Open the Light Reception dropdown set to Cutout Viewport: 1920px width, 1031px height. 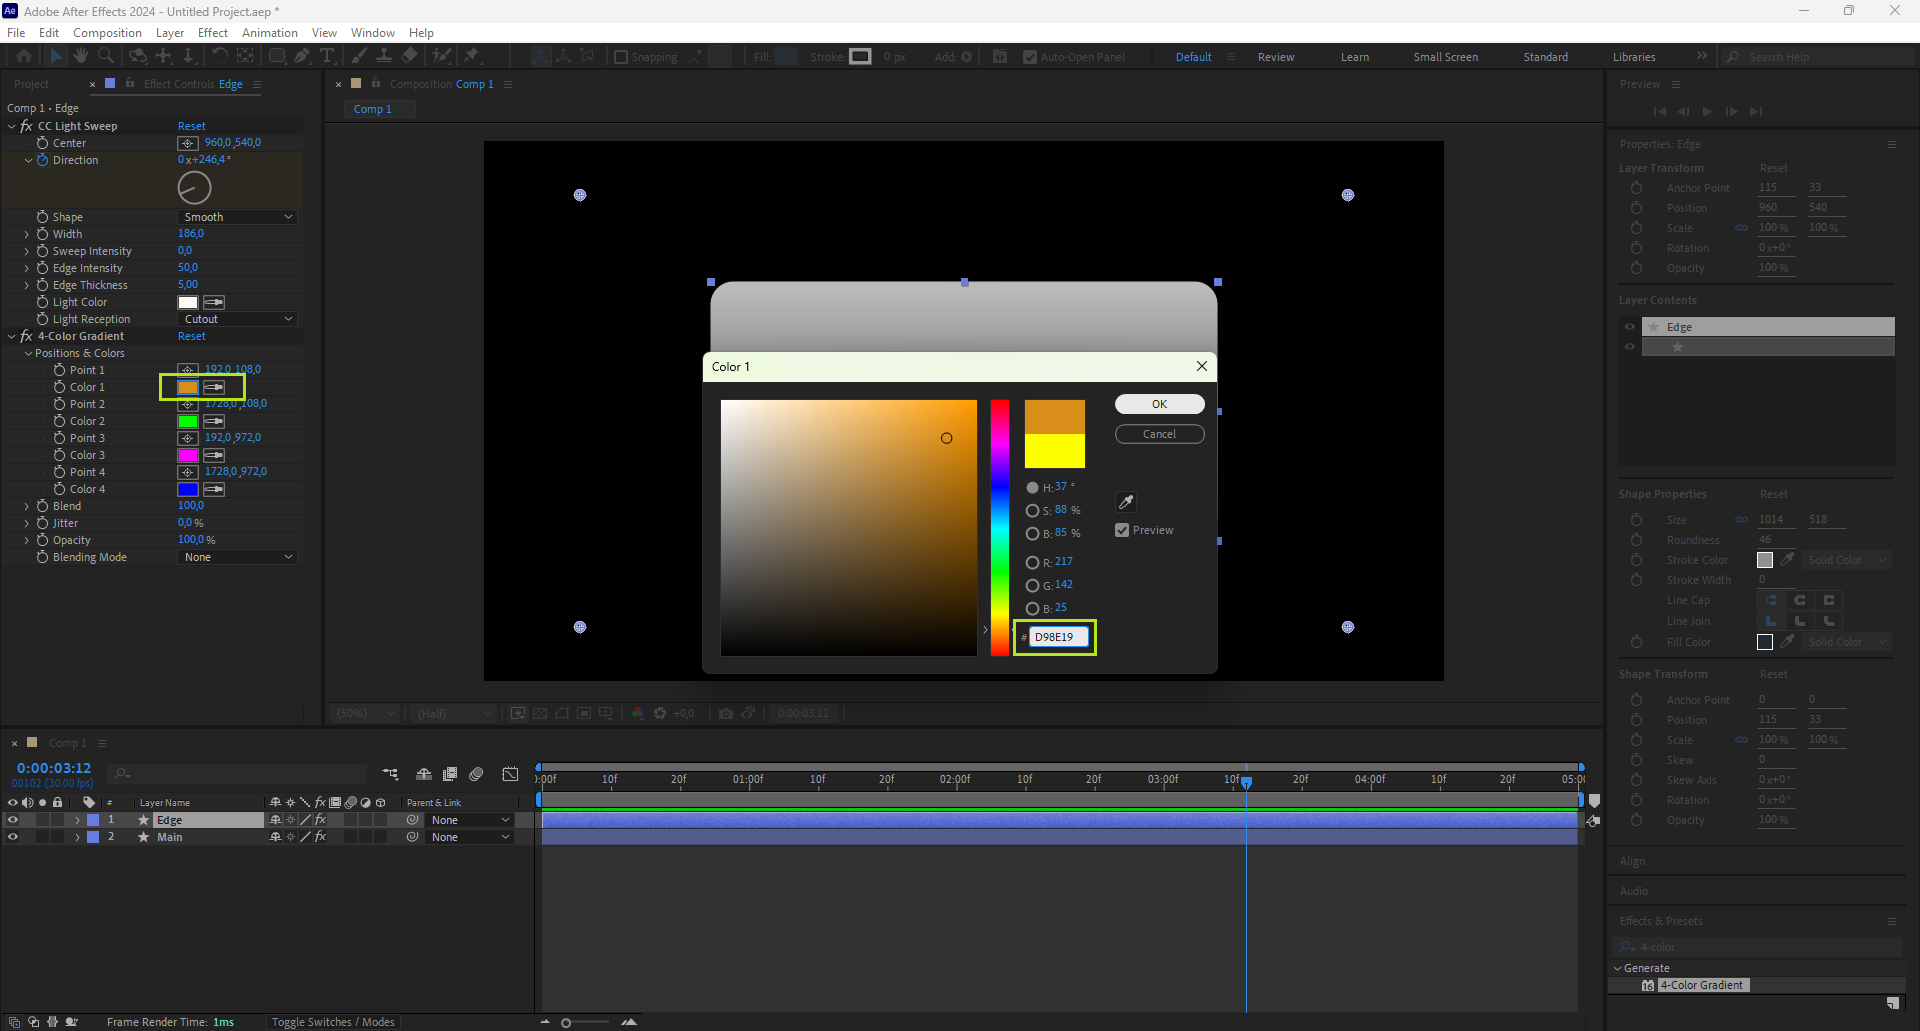pyautogui.click(x=238, y=319)
